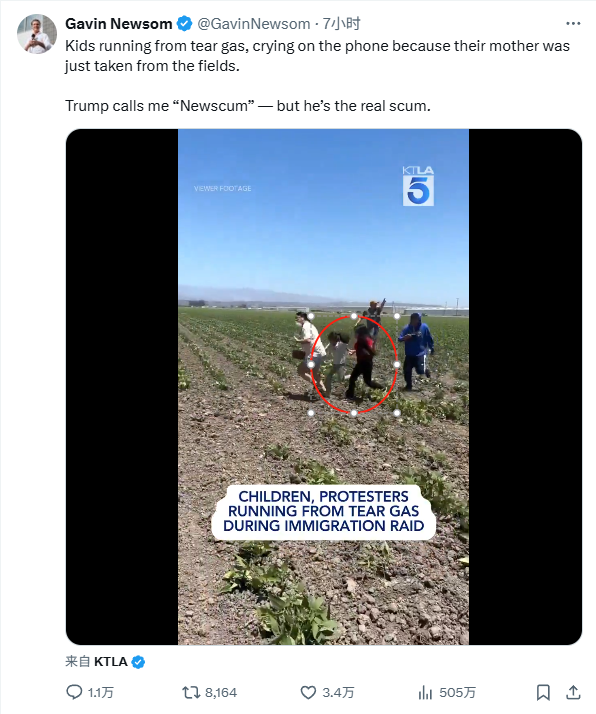
Task: Click the KTLA 5 logo in video
Action: 418,186
